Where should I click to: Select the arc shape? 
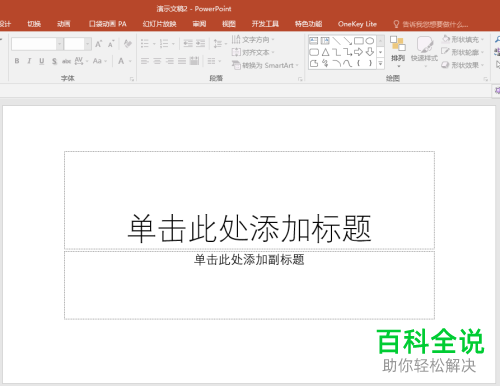point(337,63)
